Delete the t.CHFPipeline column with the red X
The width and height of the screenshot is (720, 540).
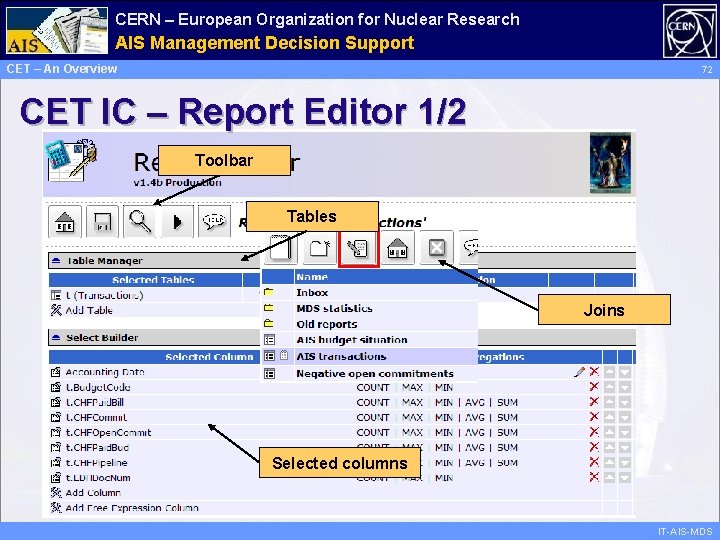click(594, 461)
